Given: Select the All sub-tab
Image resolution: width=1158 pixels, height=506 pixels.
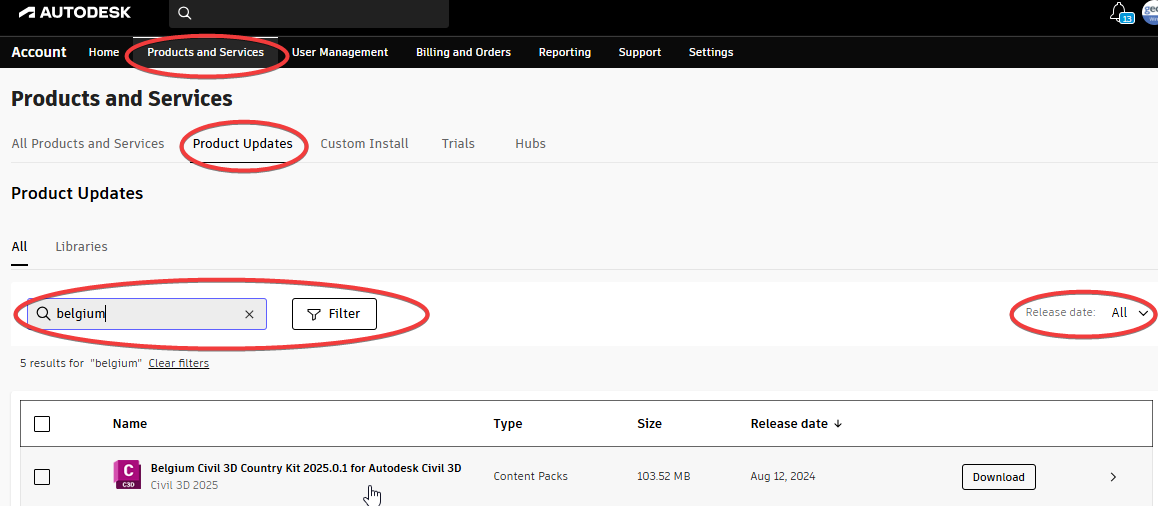Looking at the screenshot, I should 19,247.
